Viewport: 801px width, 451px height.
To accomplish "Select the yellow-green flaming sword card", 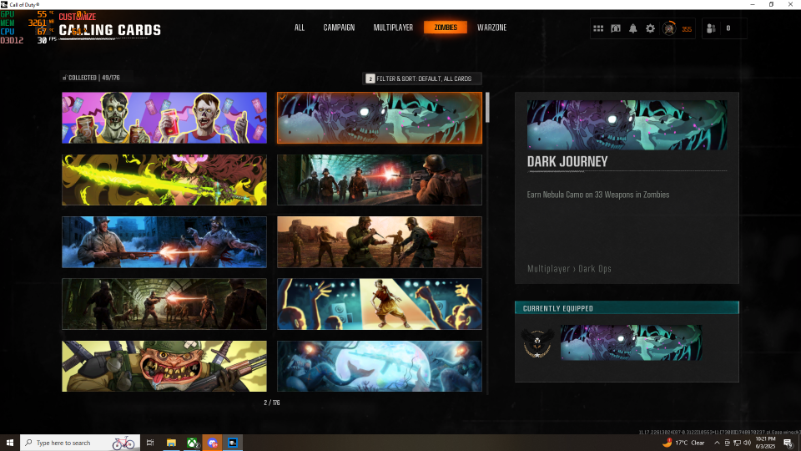I will pos(164,180).
